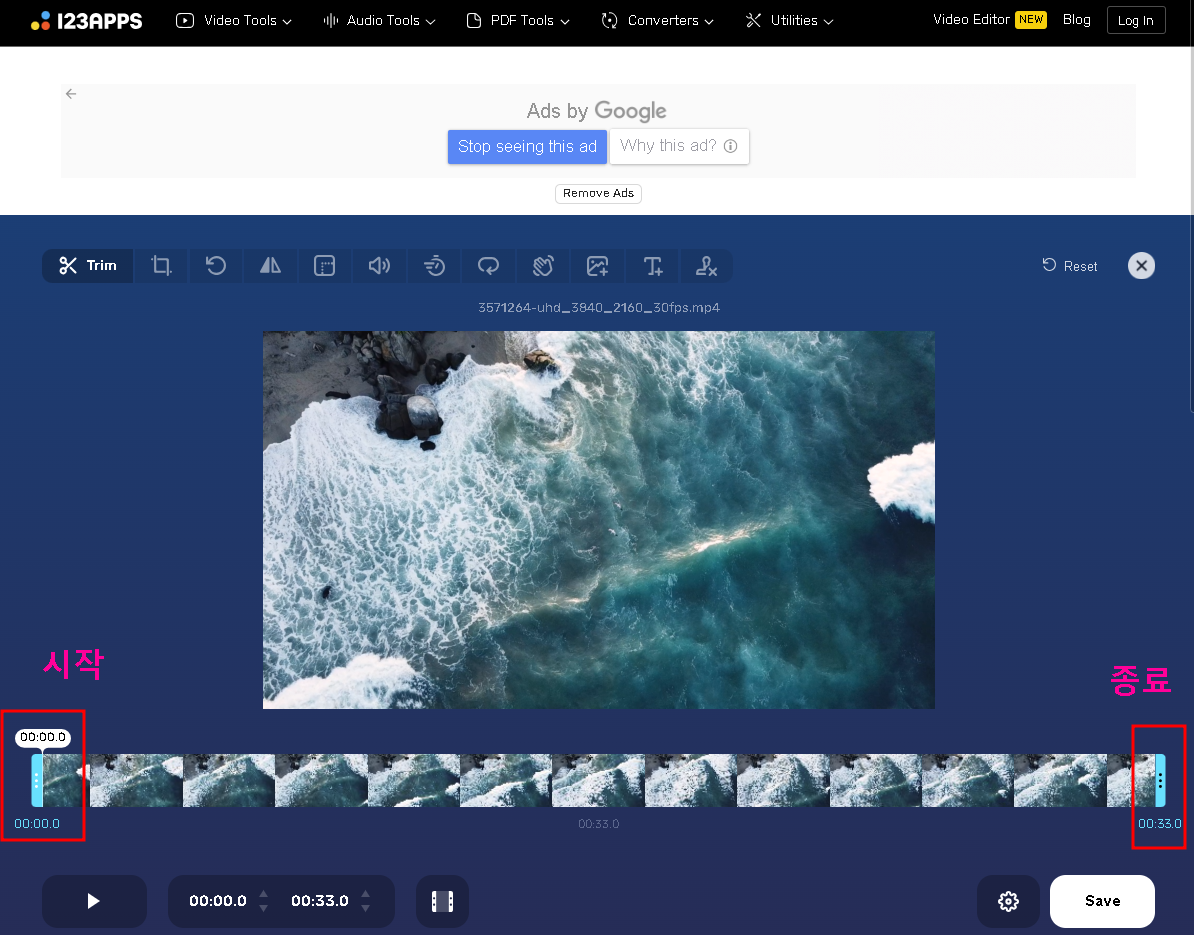Click the file name 3571264-uhd_3840_2160_30fps.mp4
This screenshot has height=935, width=1194.
(x=599, y=308)
